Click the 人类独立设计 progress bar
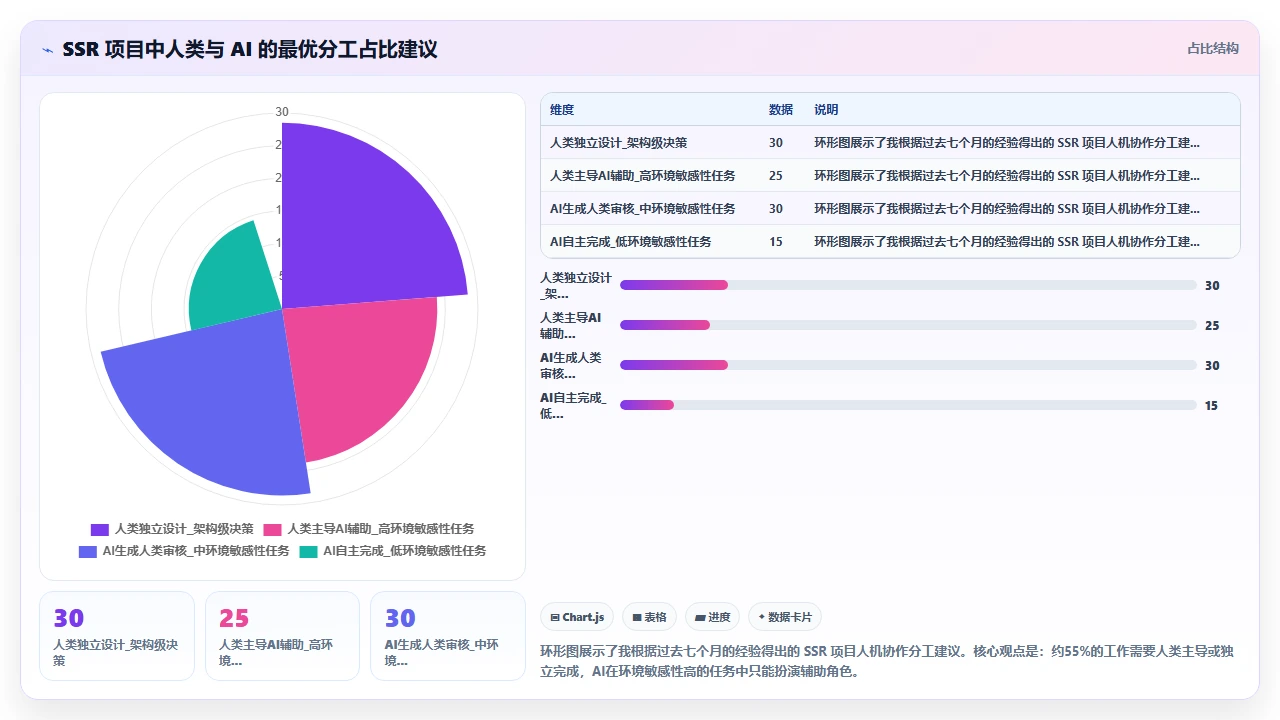 click(x=908, y=285)
